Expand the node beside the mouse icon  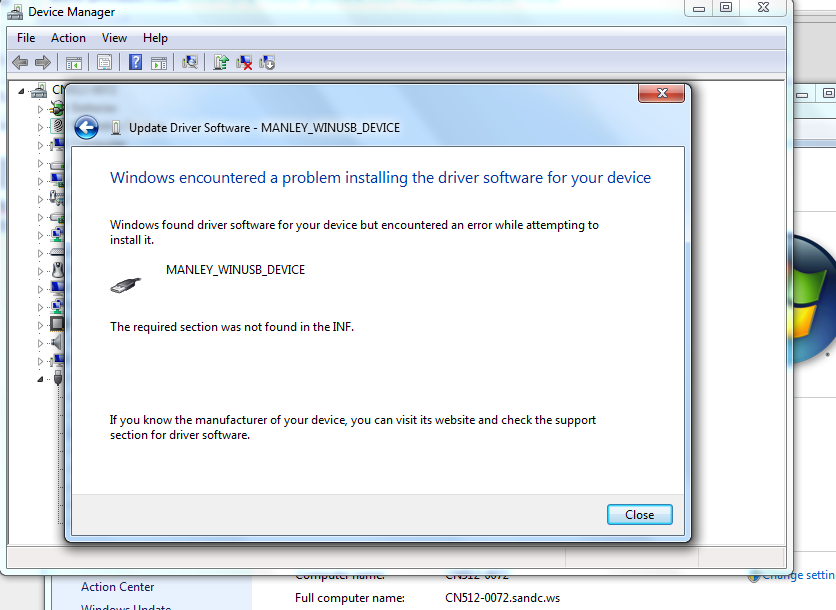click(x=40, y=271)
